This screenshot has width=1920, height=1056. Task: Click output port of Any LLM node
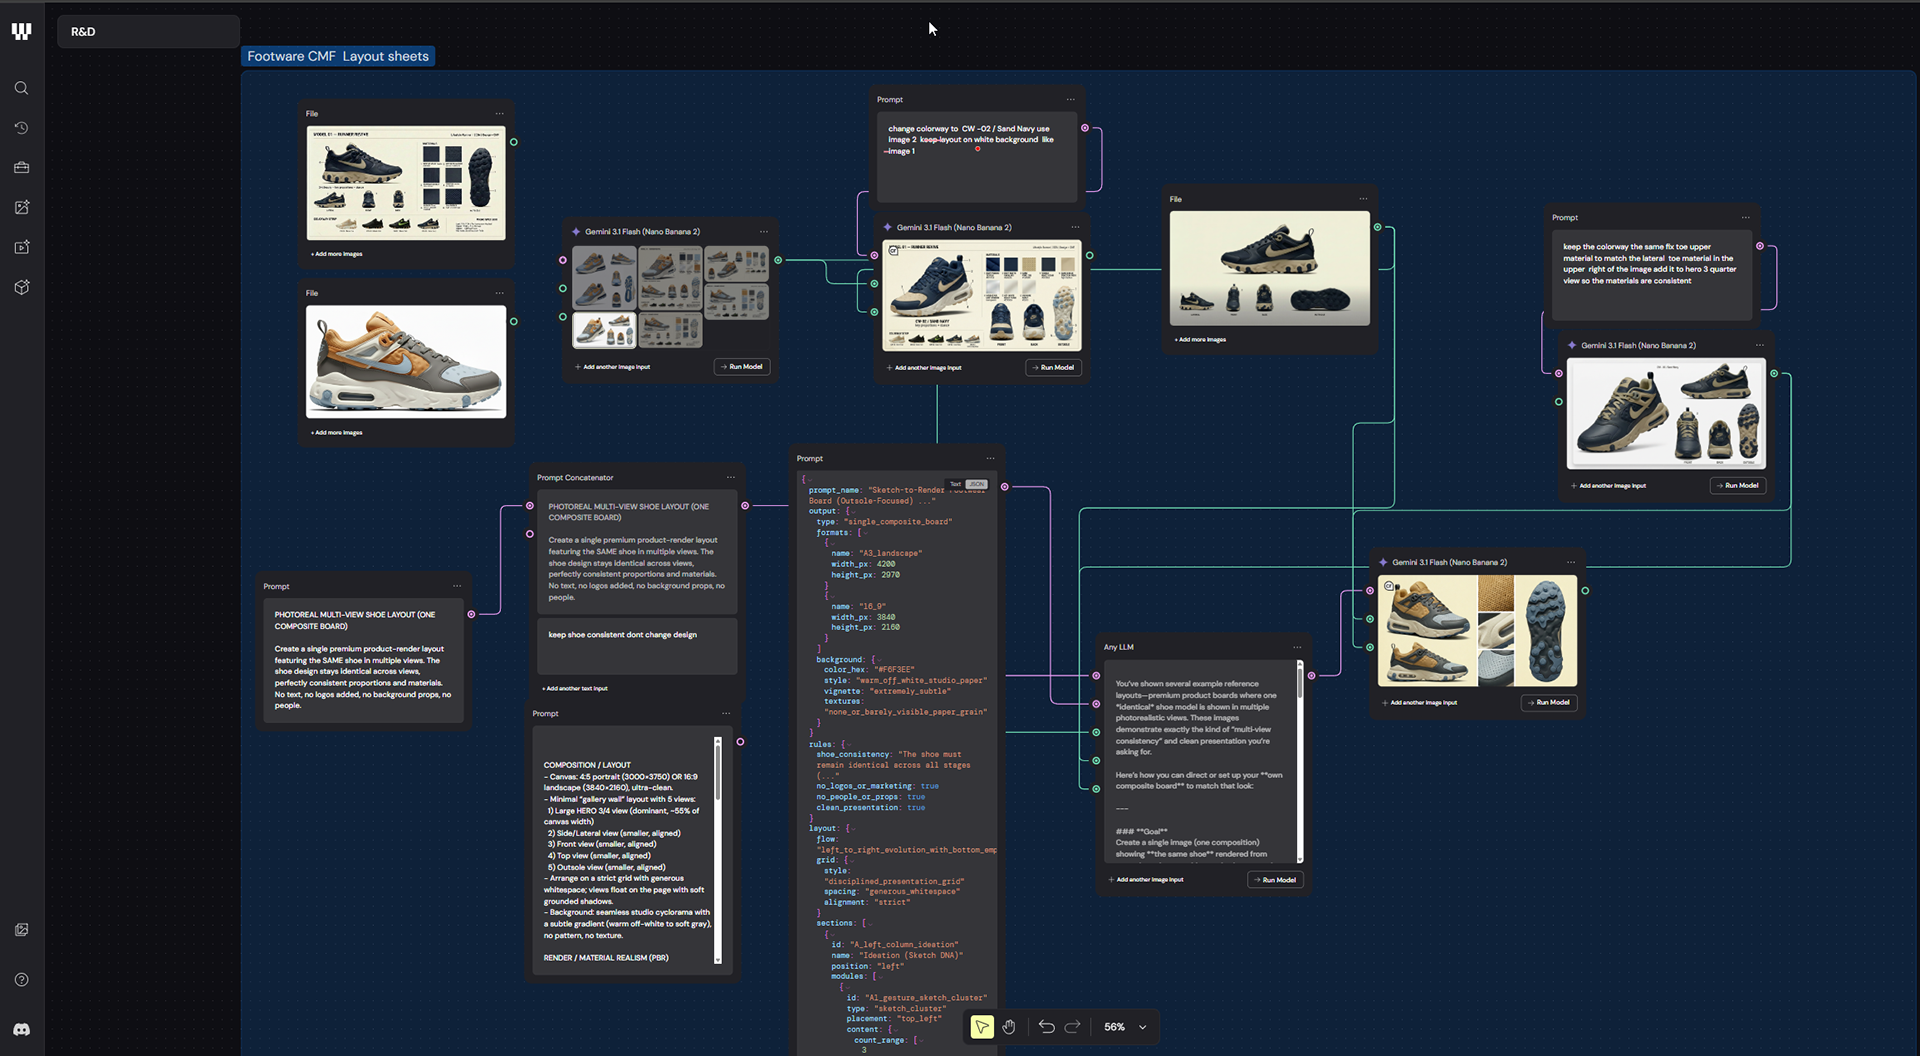[x=1311, y=675]
